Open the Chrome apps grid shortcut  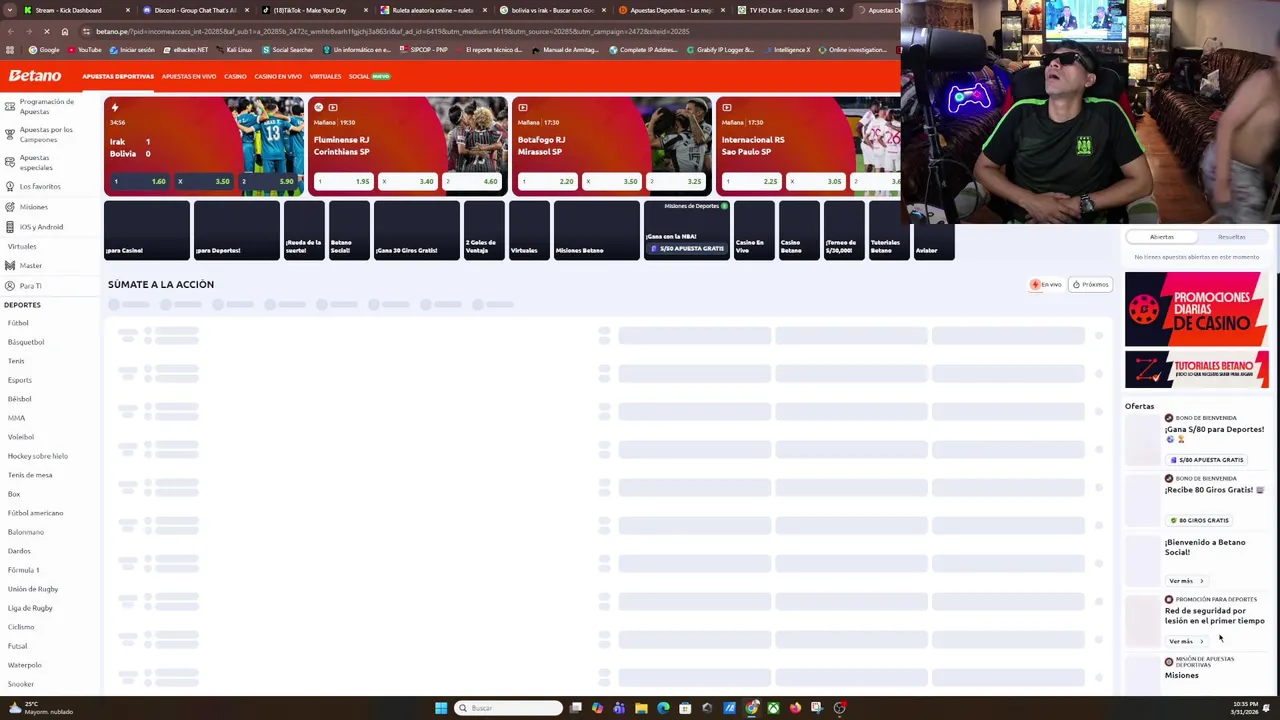point(10,50)
